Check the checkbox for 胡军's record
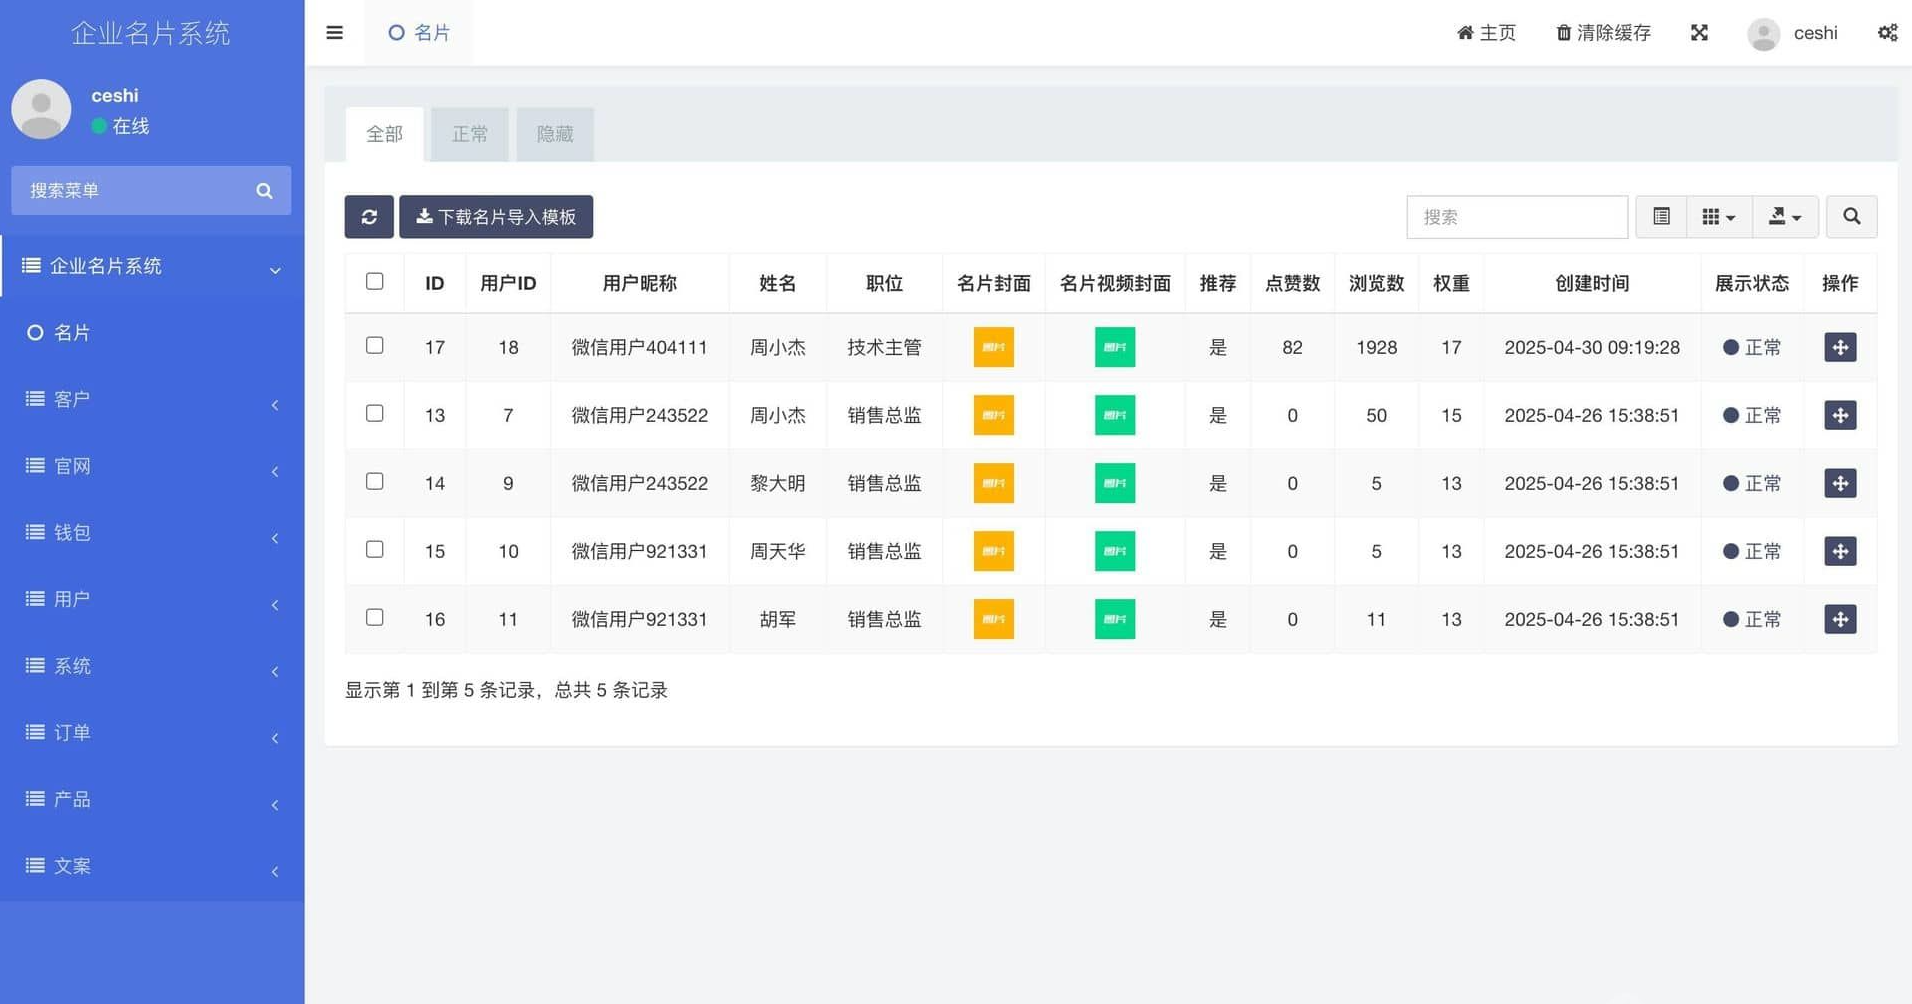This screenshot has height=1004, width=1912. coord(374,618)
